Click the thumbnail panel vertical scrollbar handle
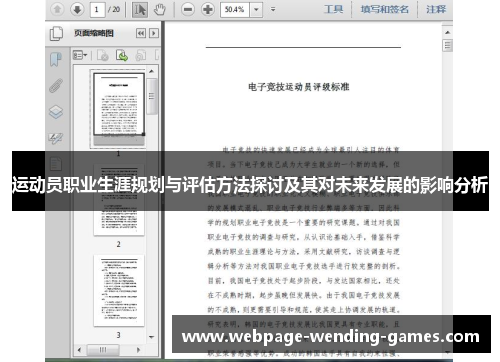 coord(151,96)
